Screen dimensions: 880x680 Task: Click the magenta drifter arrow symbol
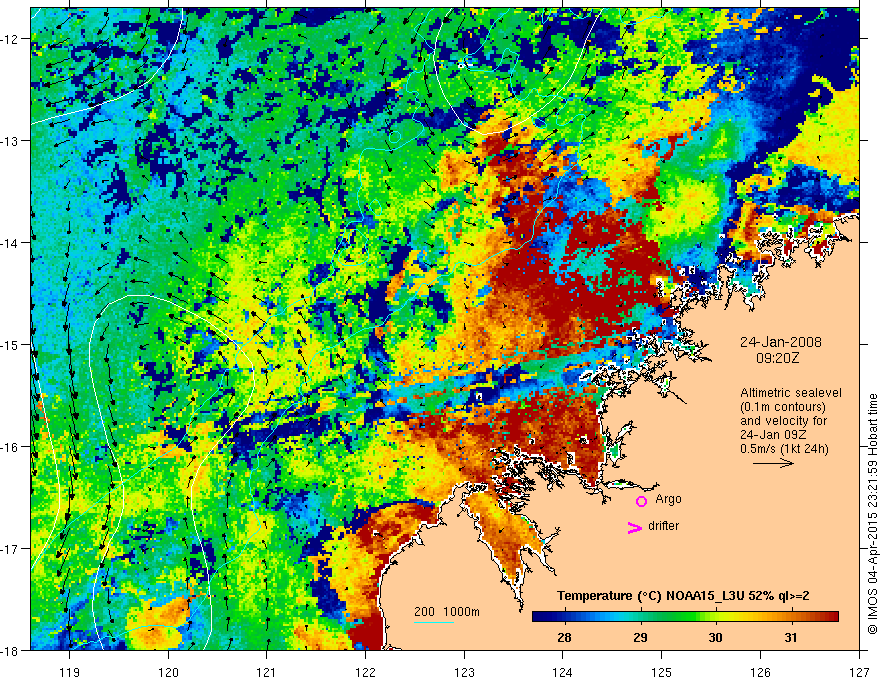(x=634, y=527)
